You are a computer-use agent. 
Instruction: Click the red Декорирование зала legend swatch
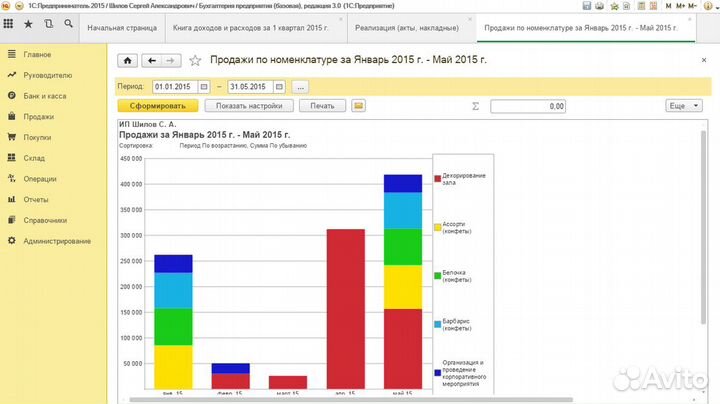point(438,179)
